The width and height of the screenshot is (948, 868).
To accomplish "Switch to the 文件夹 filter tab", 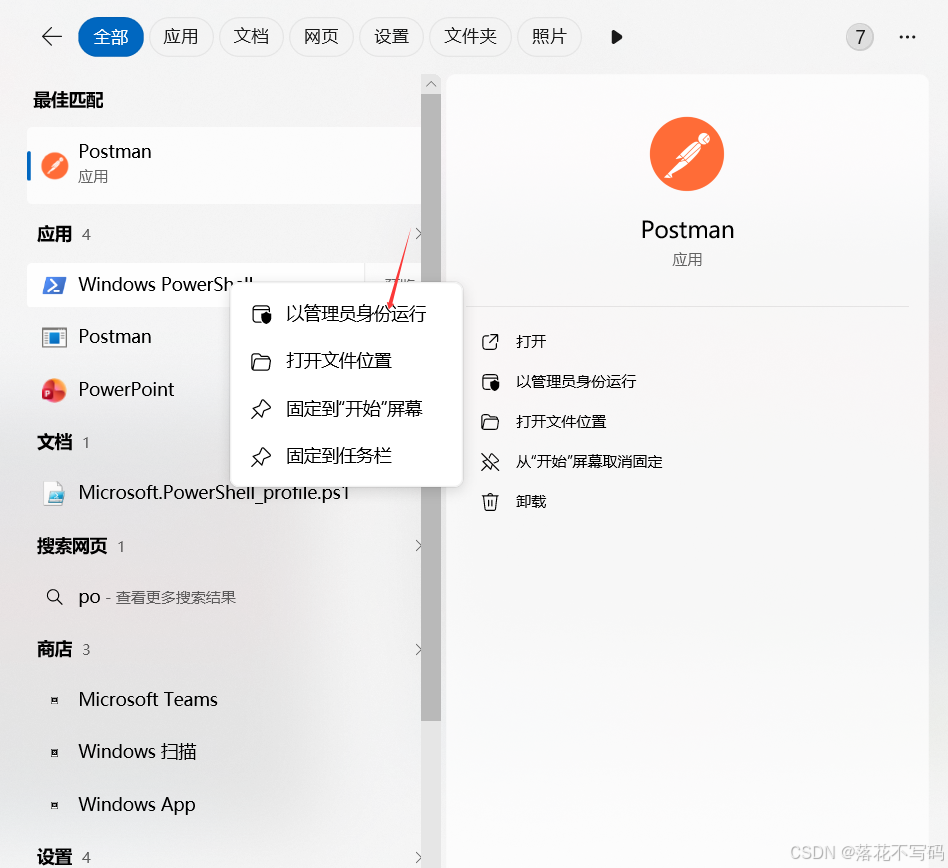I will tap(470, 37).
